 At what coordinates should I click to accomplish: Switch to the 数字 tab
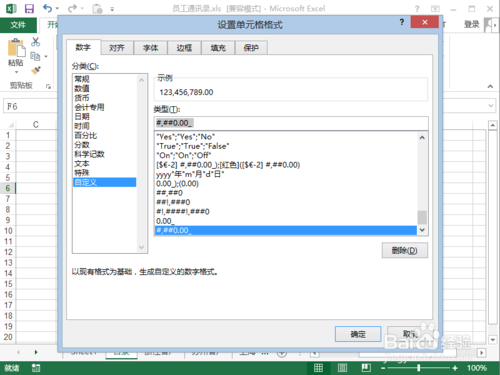(83, 47)
